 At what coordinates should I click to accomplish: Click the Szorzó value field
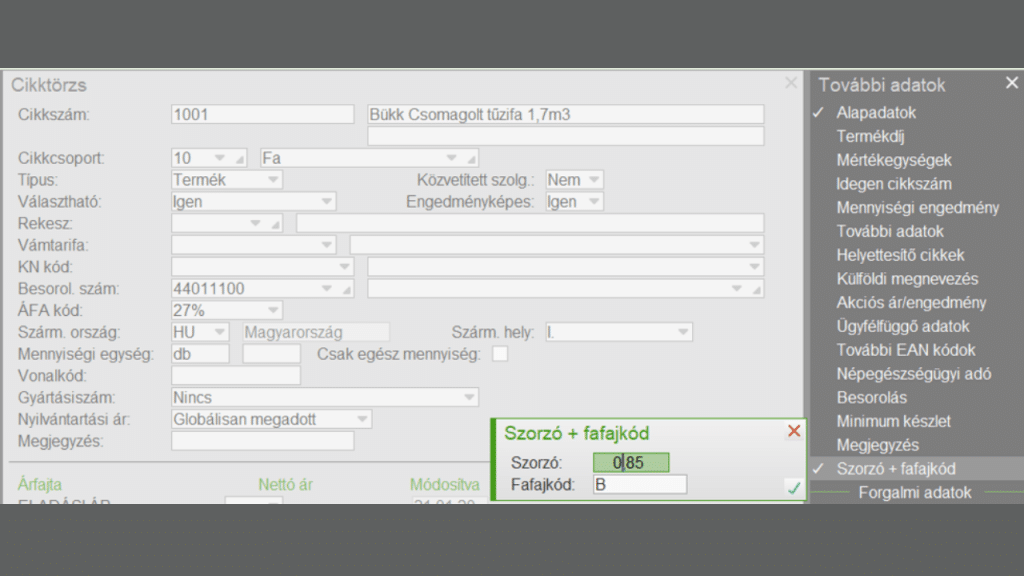tap(631, 462)
